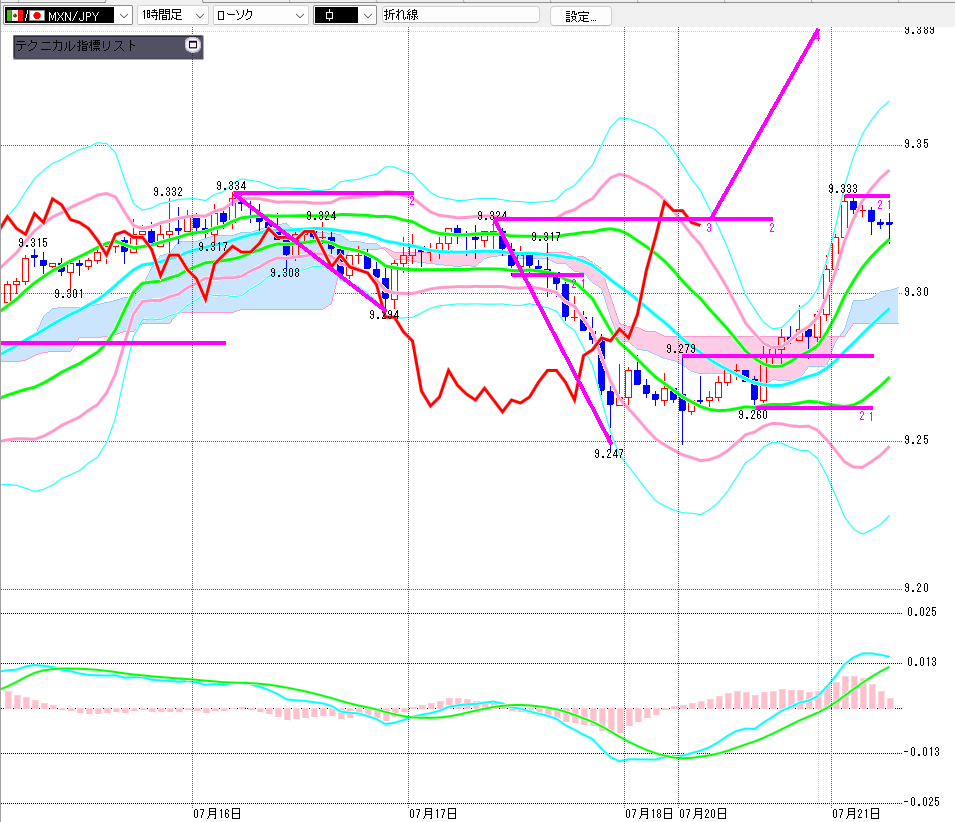Click the 9.247 low price label

[609, 454]
